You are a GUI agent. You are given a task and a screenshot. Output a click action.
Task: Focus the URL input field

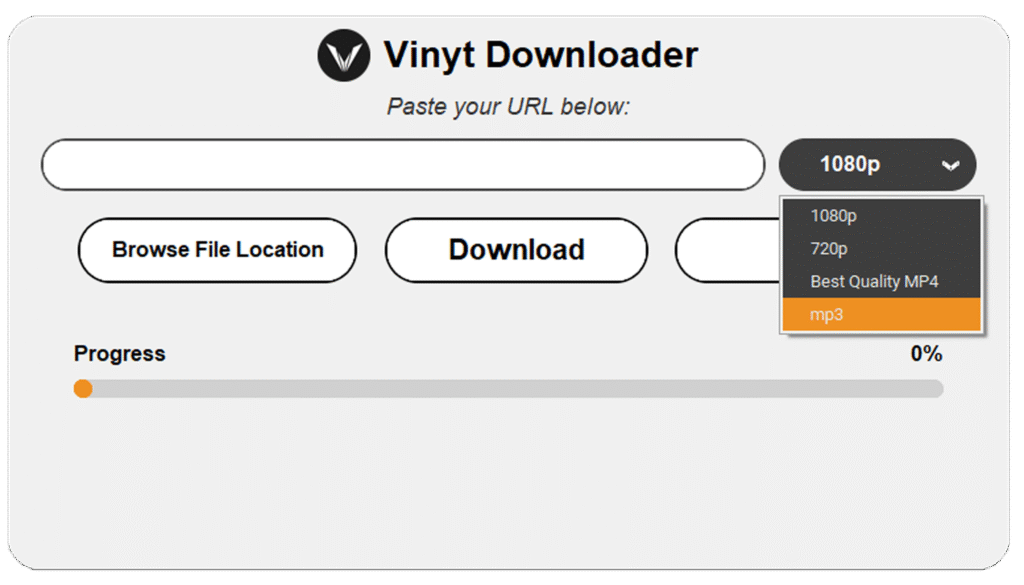click(402, 165)
